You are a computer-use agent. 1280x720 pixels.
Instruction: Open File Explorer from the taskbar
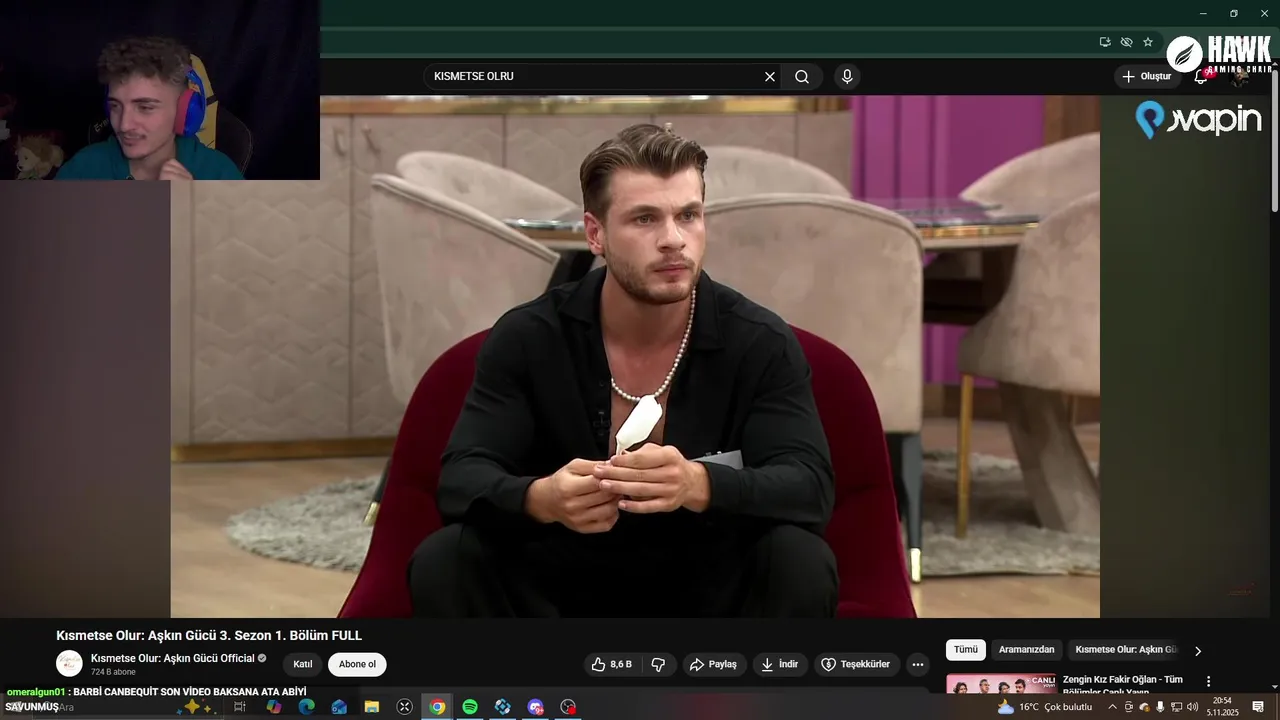coord(372,707)
